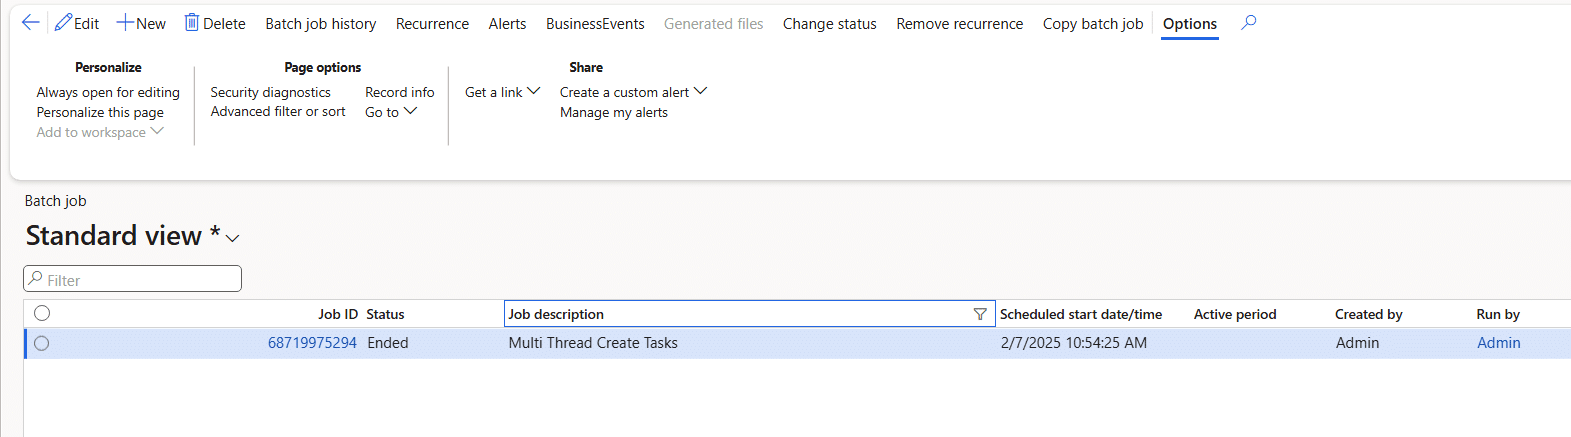1571x437 pixels.
Task: Click the search magnifier icon in toolbar
Action: (1248, 23)
